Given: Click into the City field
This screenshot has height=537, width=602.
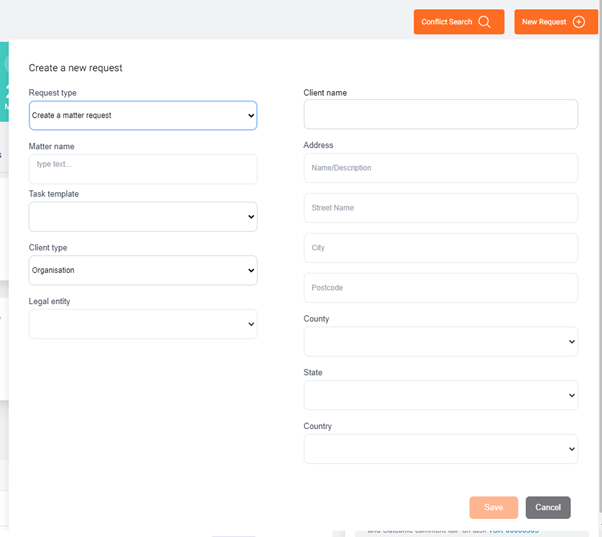Looking at the screenshot, I should (x=441, y=248).
